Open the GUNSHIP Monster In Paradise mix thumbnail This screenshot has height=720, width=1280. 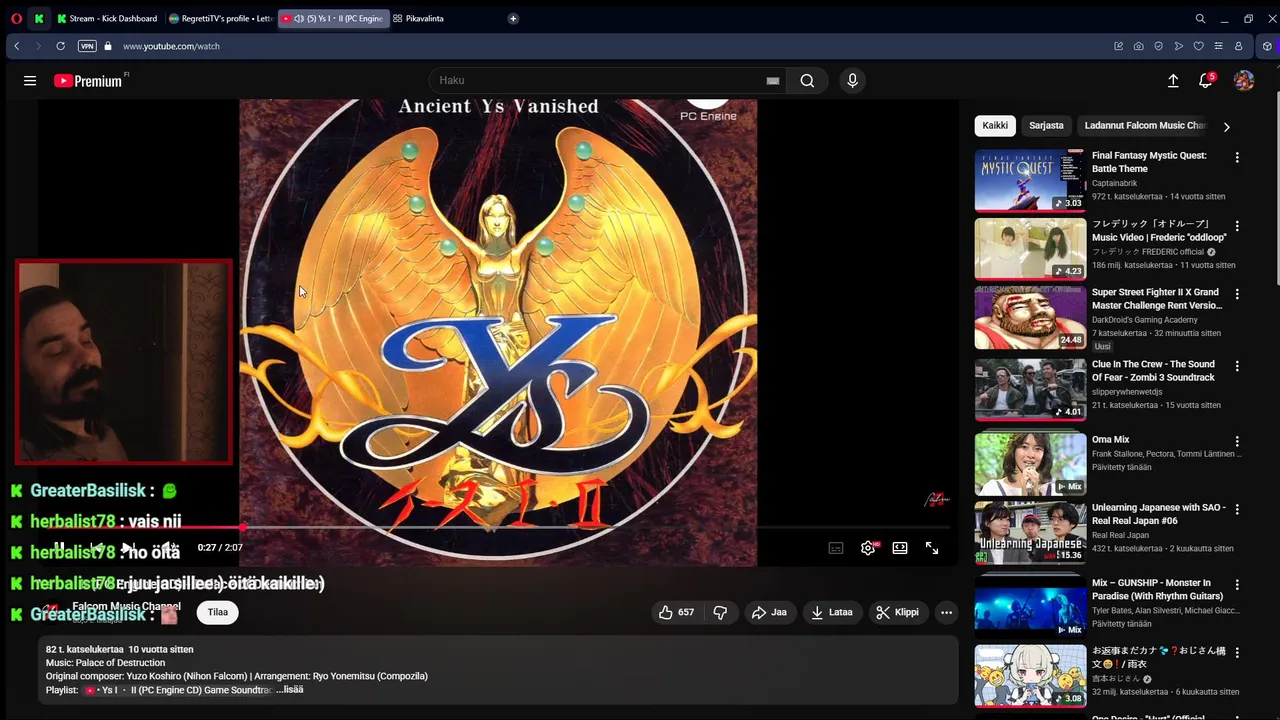click(1030, 606)
